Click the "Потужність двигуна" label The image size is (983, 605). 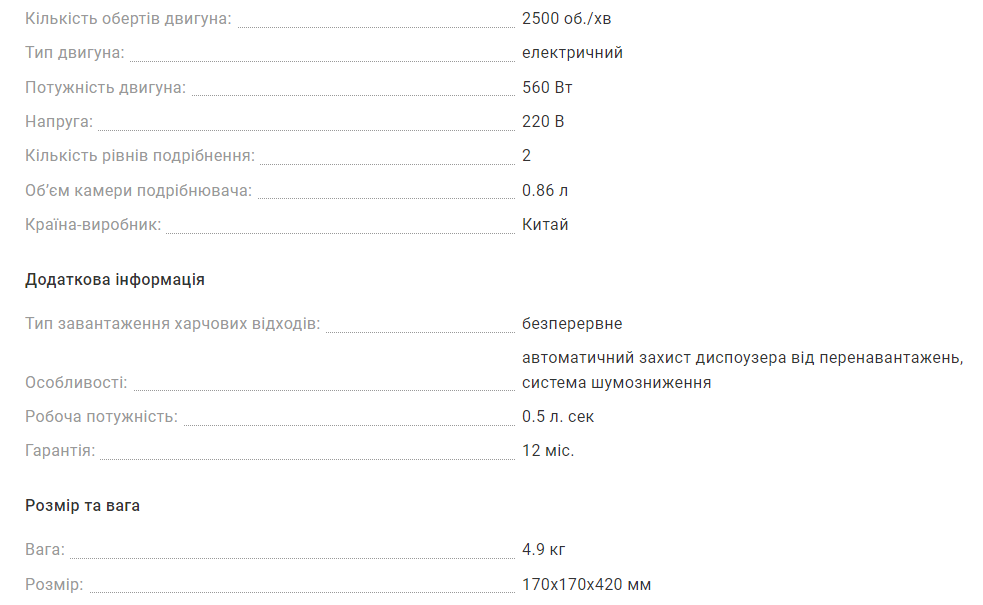point(105,88)
